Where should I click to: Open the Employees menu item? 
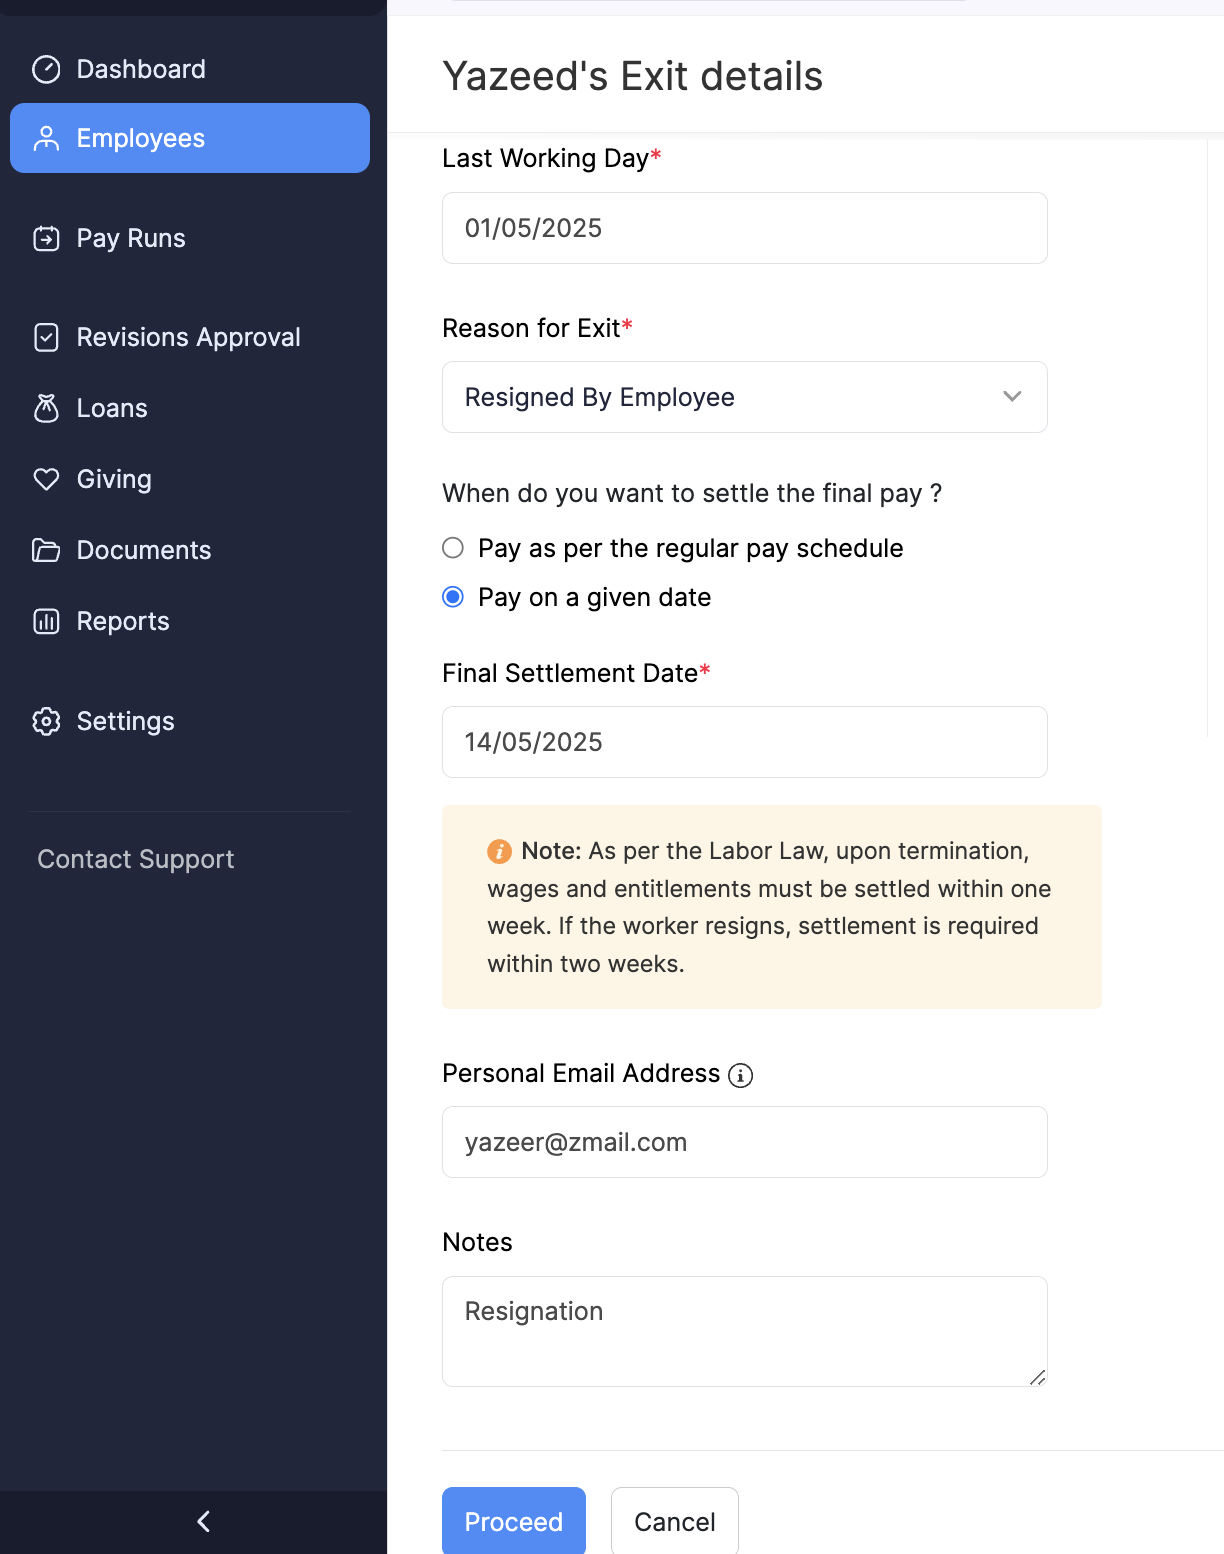tap(190, 138)
